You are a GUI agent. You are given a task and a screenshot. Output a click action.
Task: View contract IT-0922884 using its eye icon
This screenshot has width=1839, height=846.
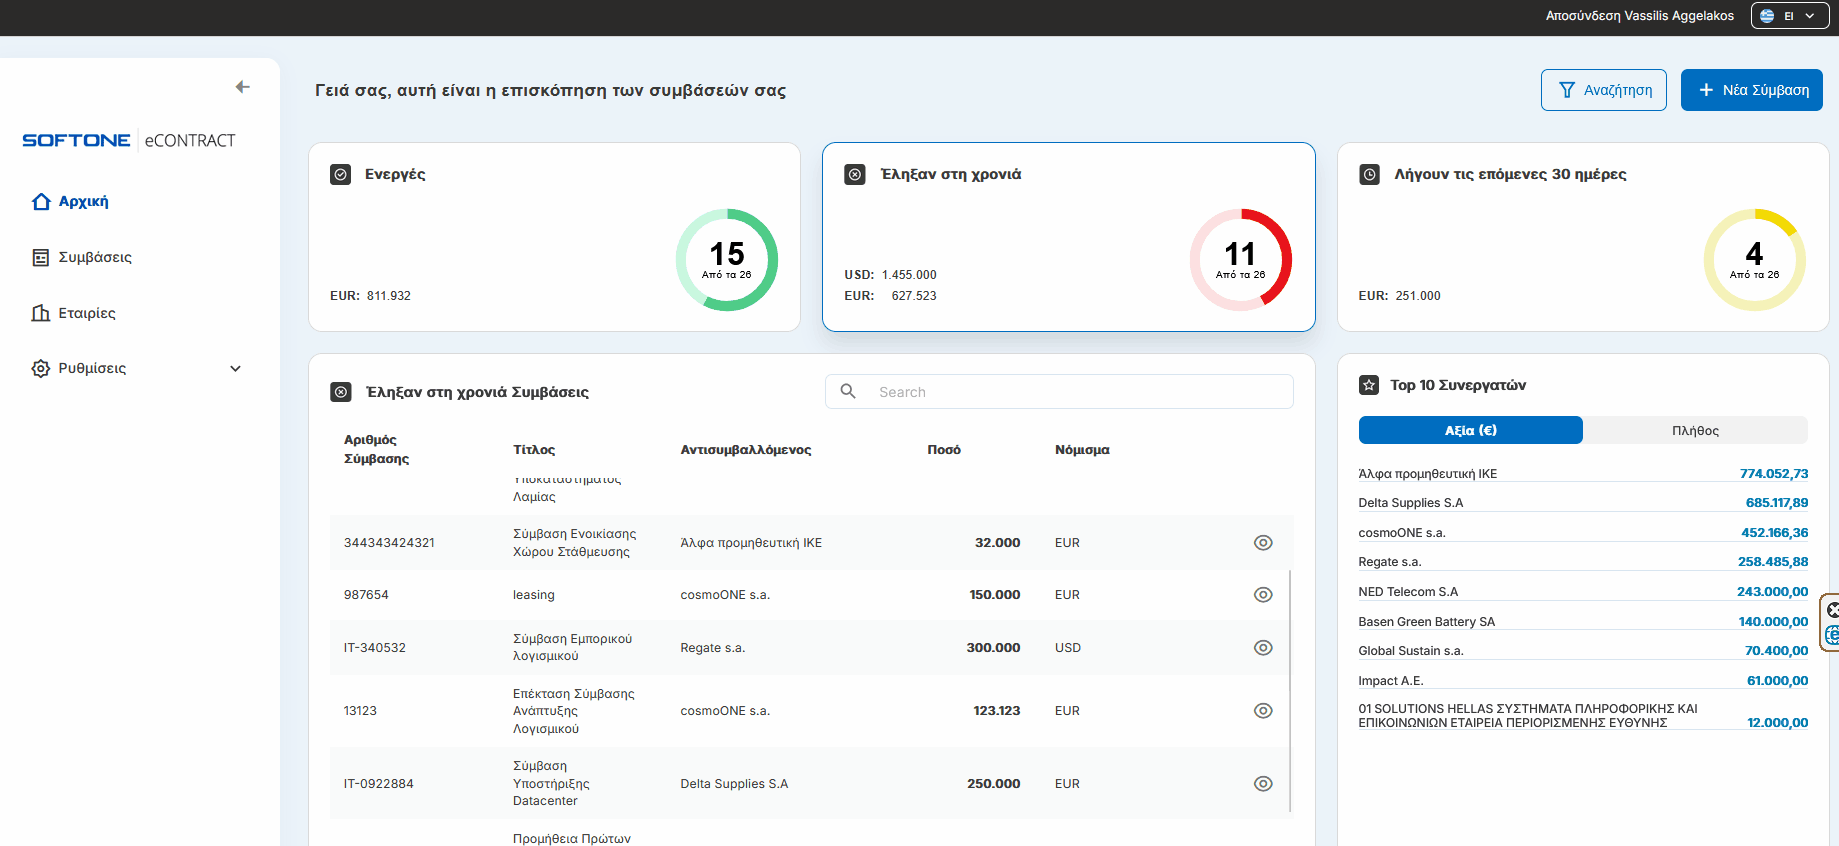tap(1263, 784)
